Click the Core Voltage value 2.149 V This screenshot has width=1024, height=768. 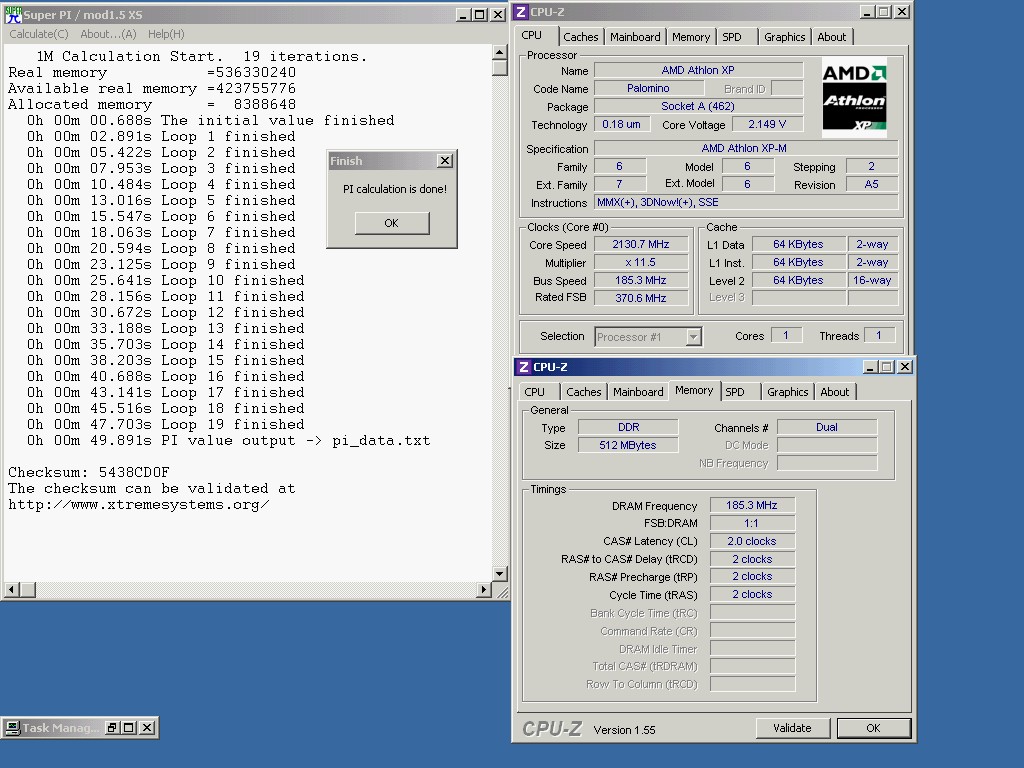coord(767,124)
